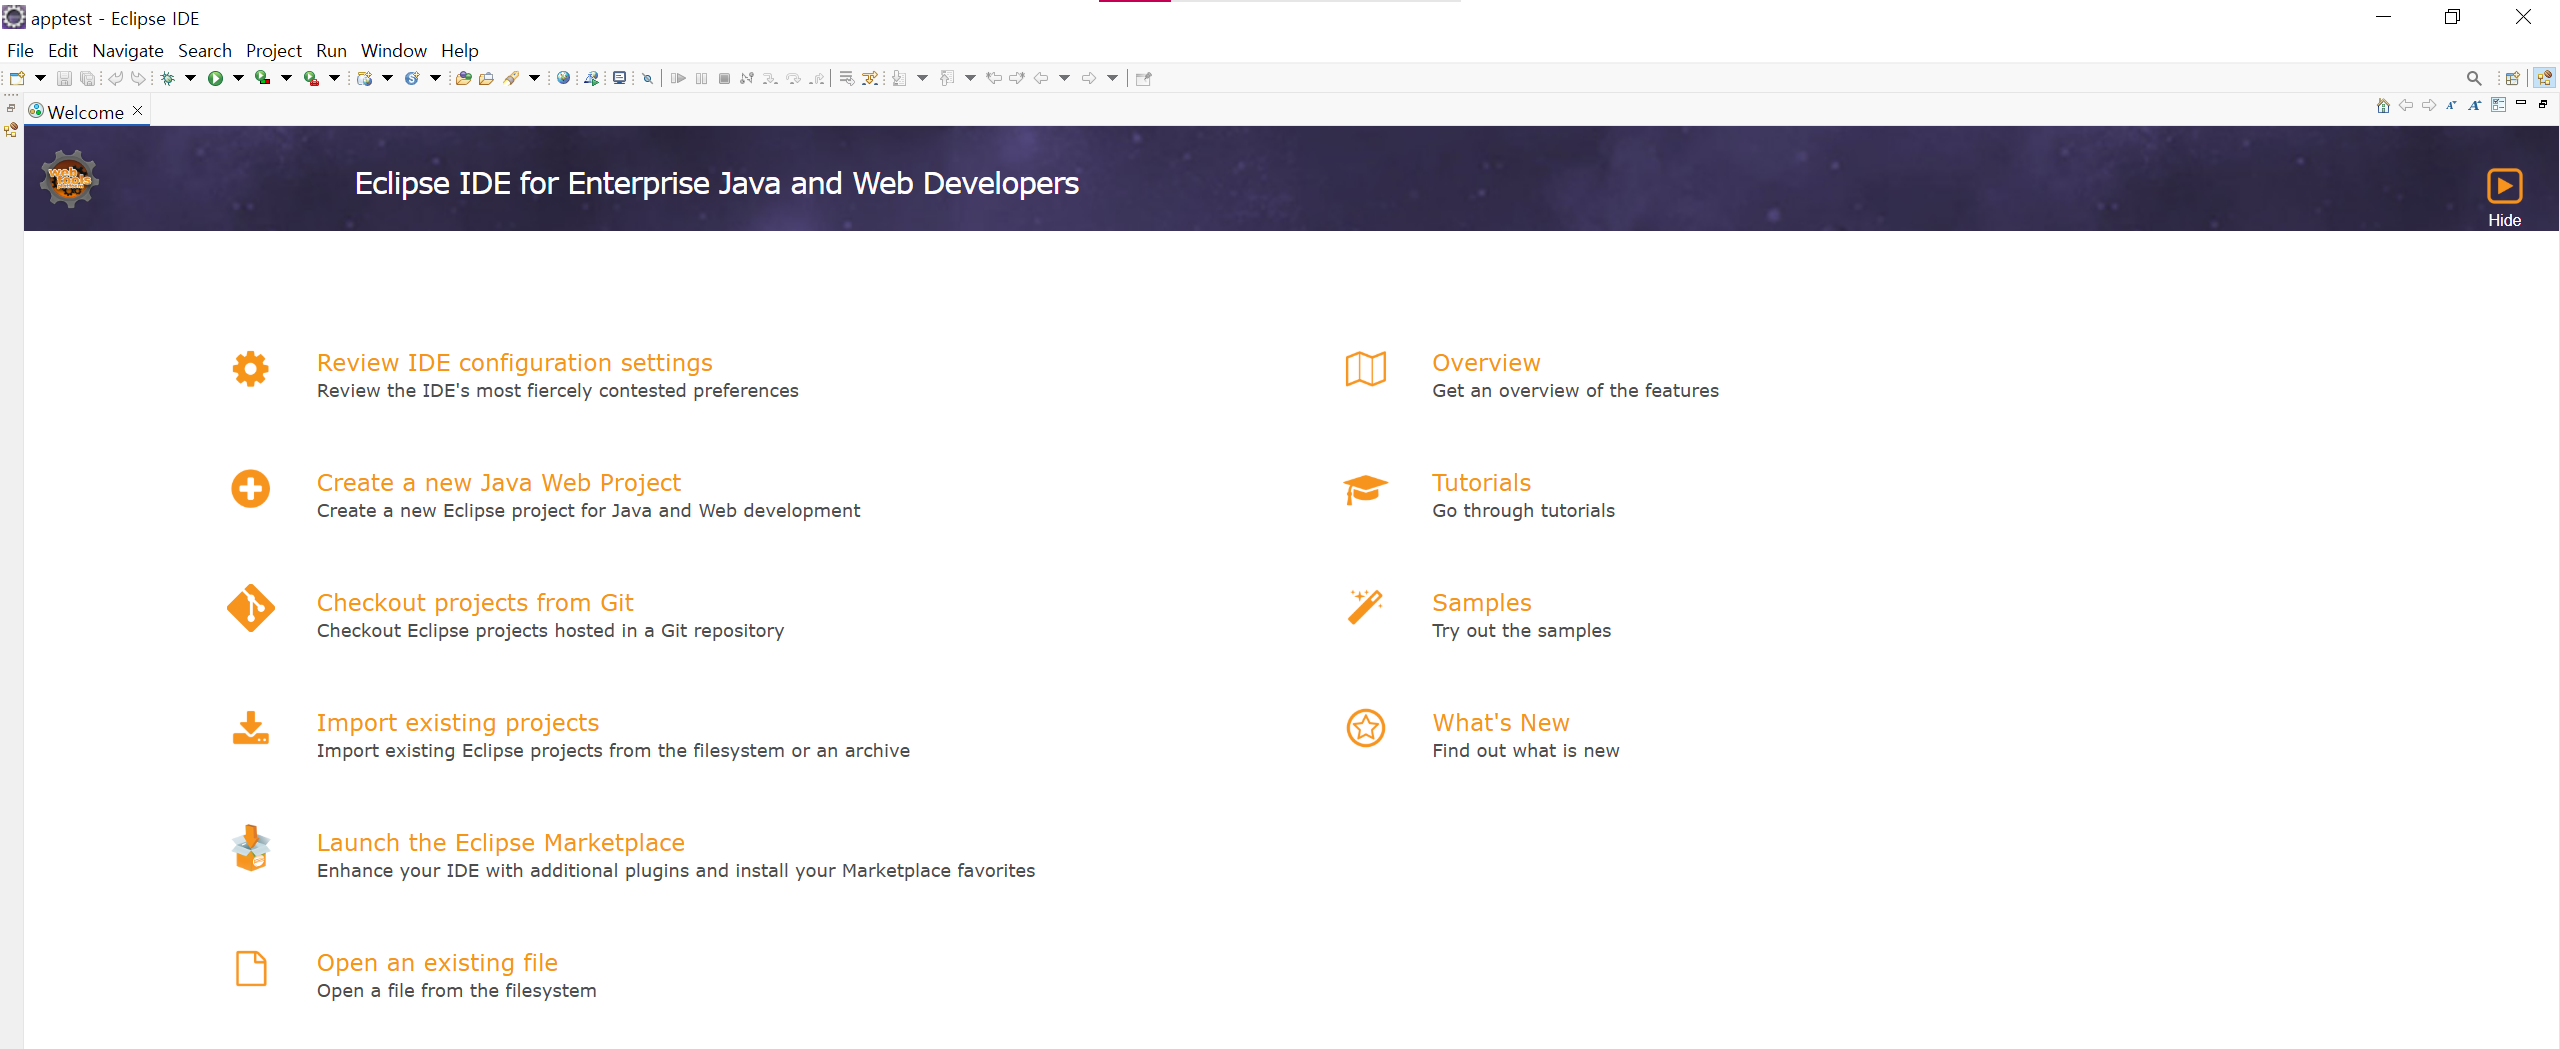Open the Navigate menu
Viewport: 2560px width, 1049px height.
point(128,50)
